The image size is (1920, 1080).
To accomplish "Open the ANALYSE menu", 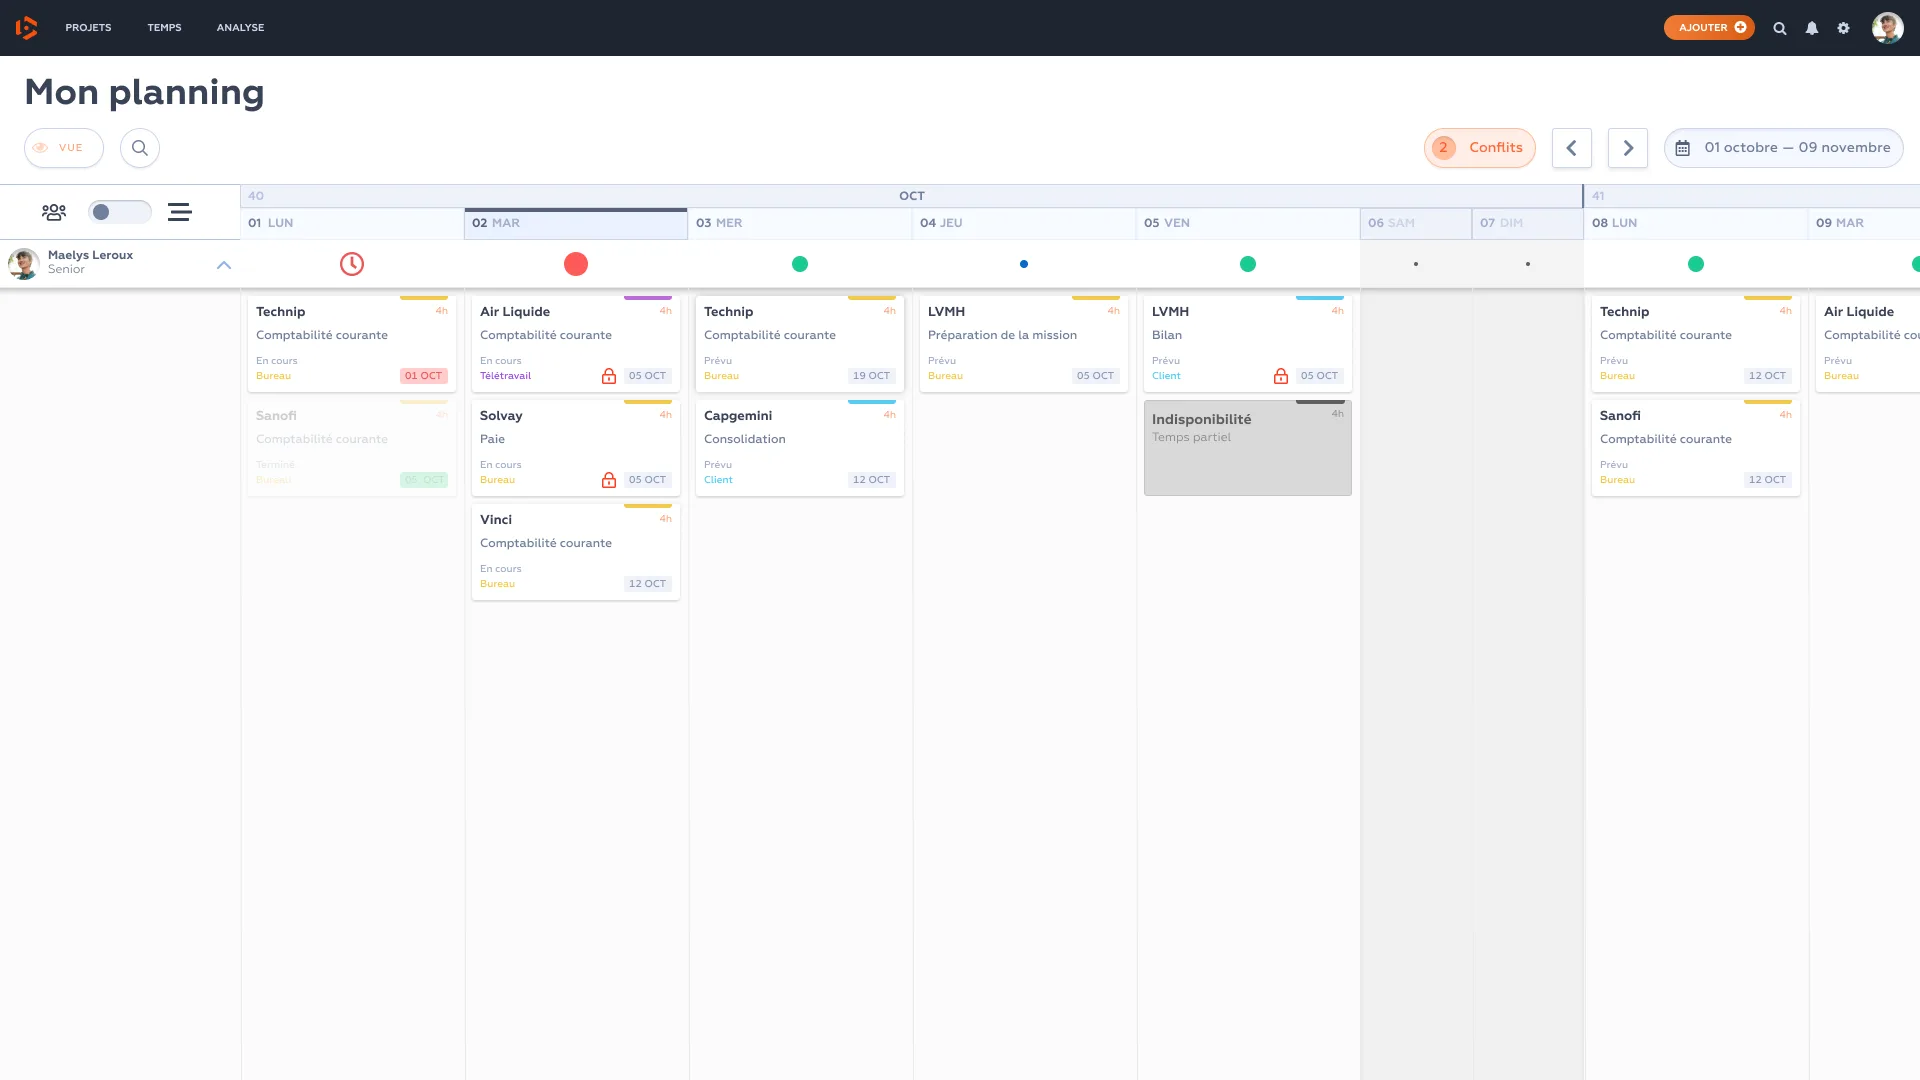I will [x=240, y=28].
